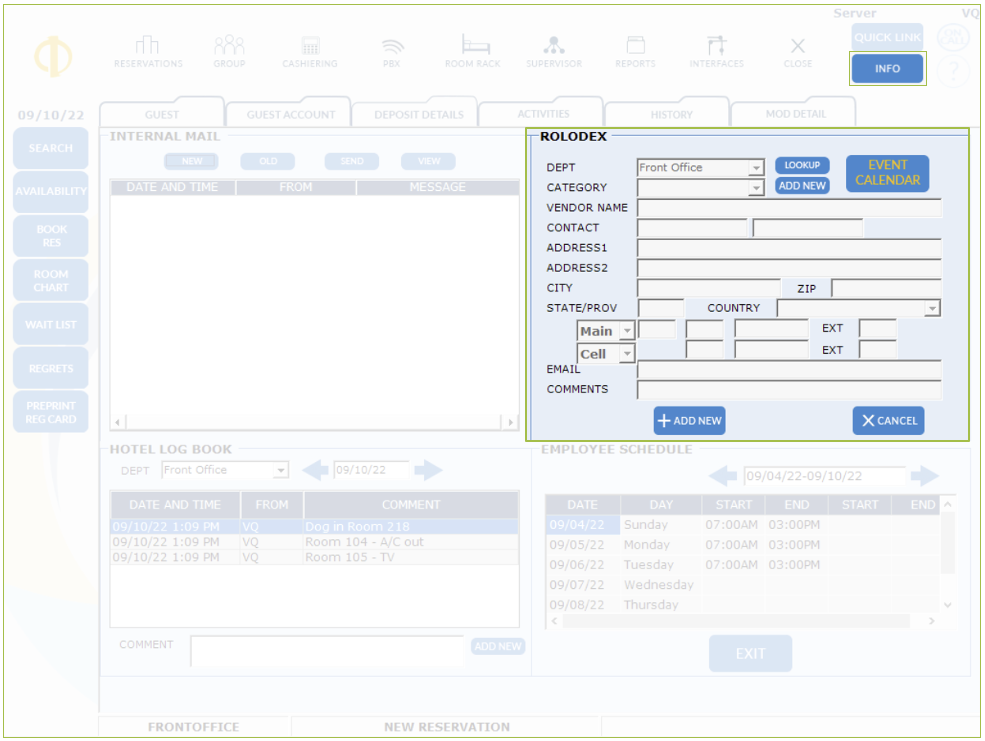Open the Cashiering calculator icon
985x741 pixels.
click(311, 46)
